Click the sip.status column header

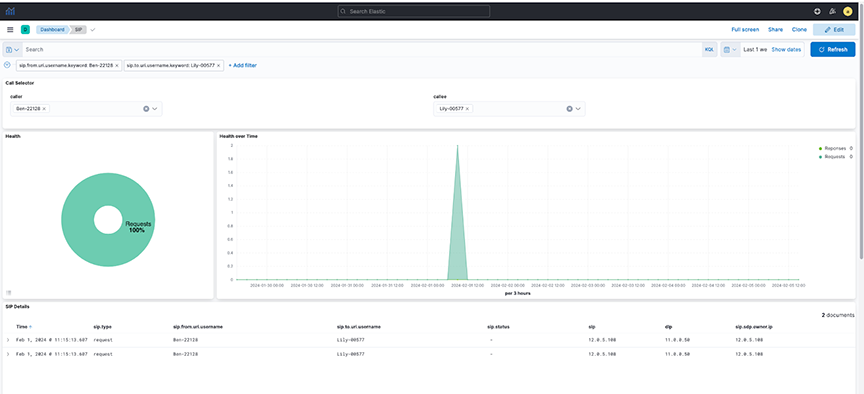pyautogui.click(x=498, y=327)
